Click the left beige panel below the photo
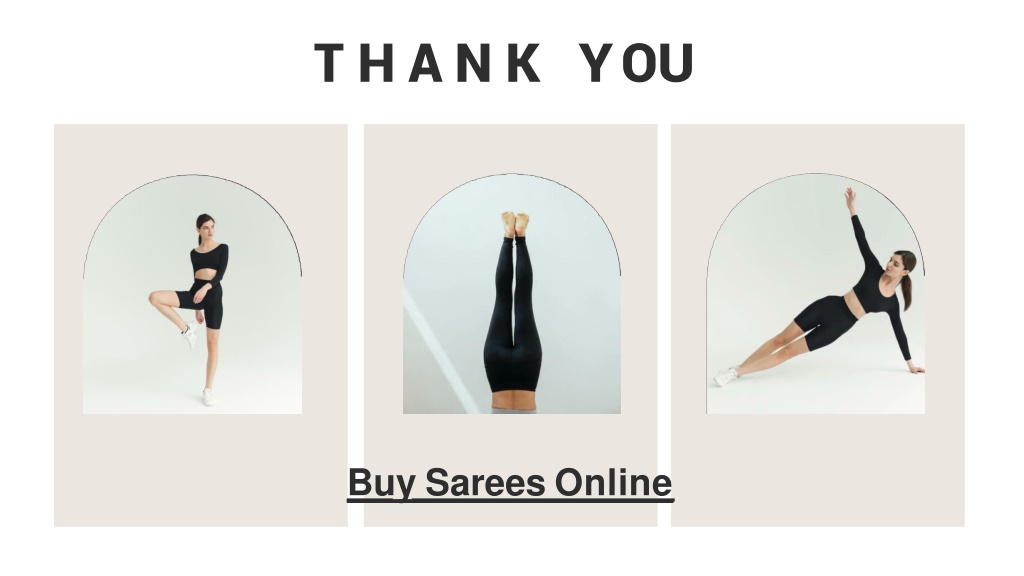 click(200, 470)
